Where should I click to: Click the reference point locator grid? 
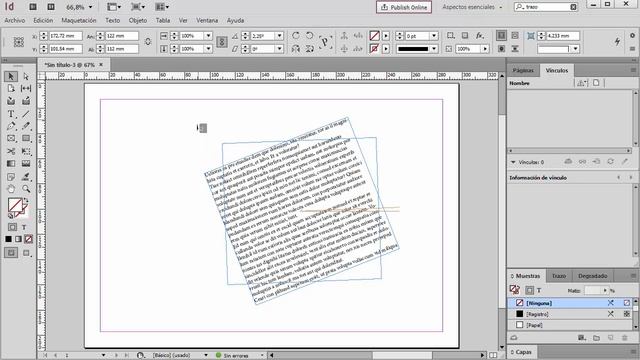[x=18, y=42]
